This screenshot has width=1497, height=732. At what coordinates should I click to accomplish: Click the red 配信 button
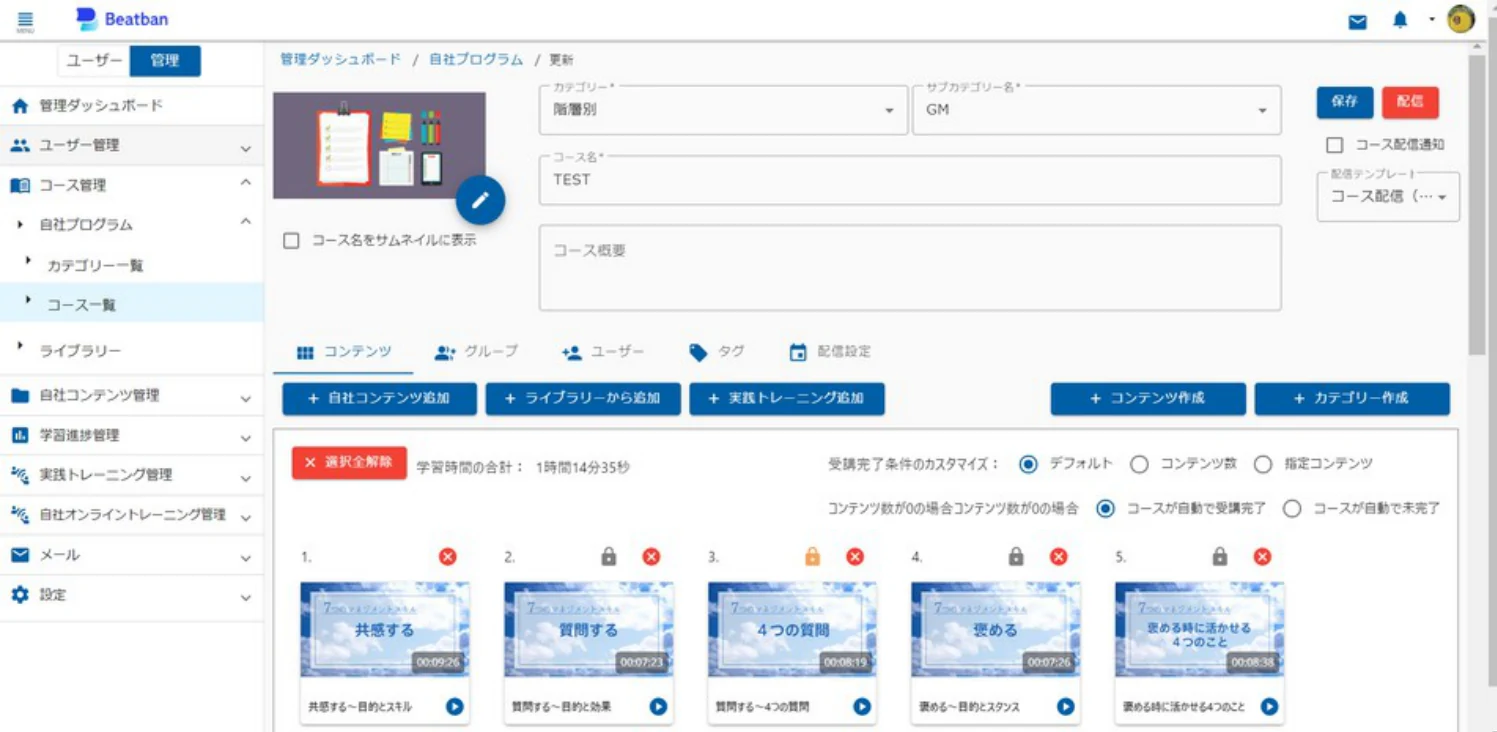(1410, 102)
